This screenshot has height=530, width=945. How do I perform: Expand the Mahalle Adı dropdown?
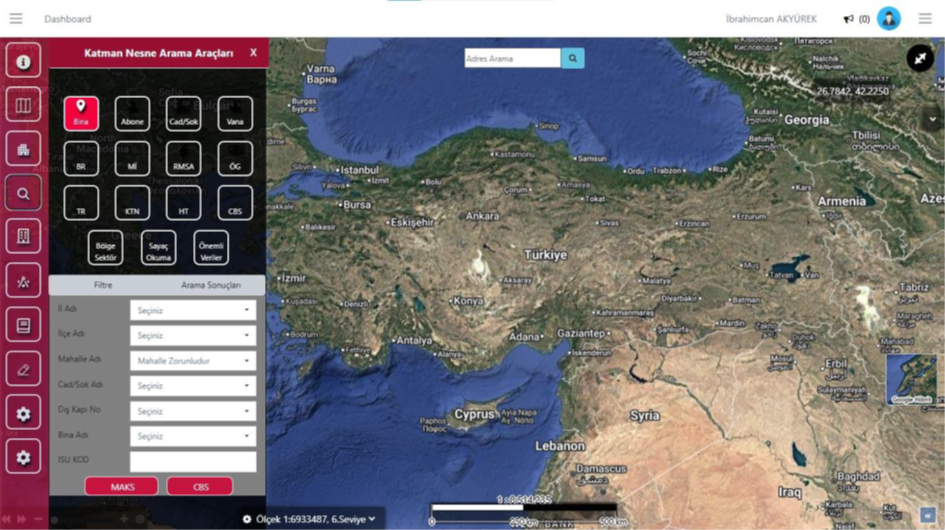pos(192,361)
